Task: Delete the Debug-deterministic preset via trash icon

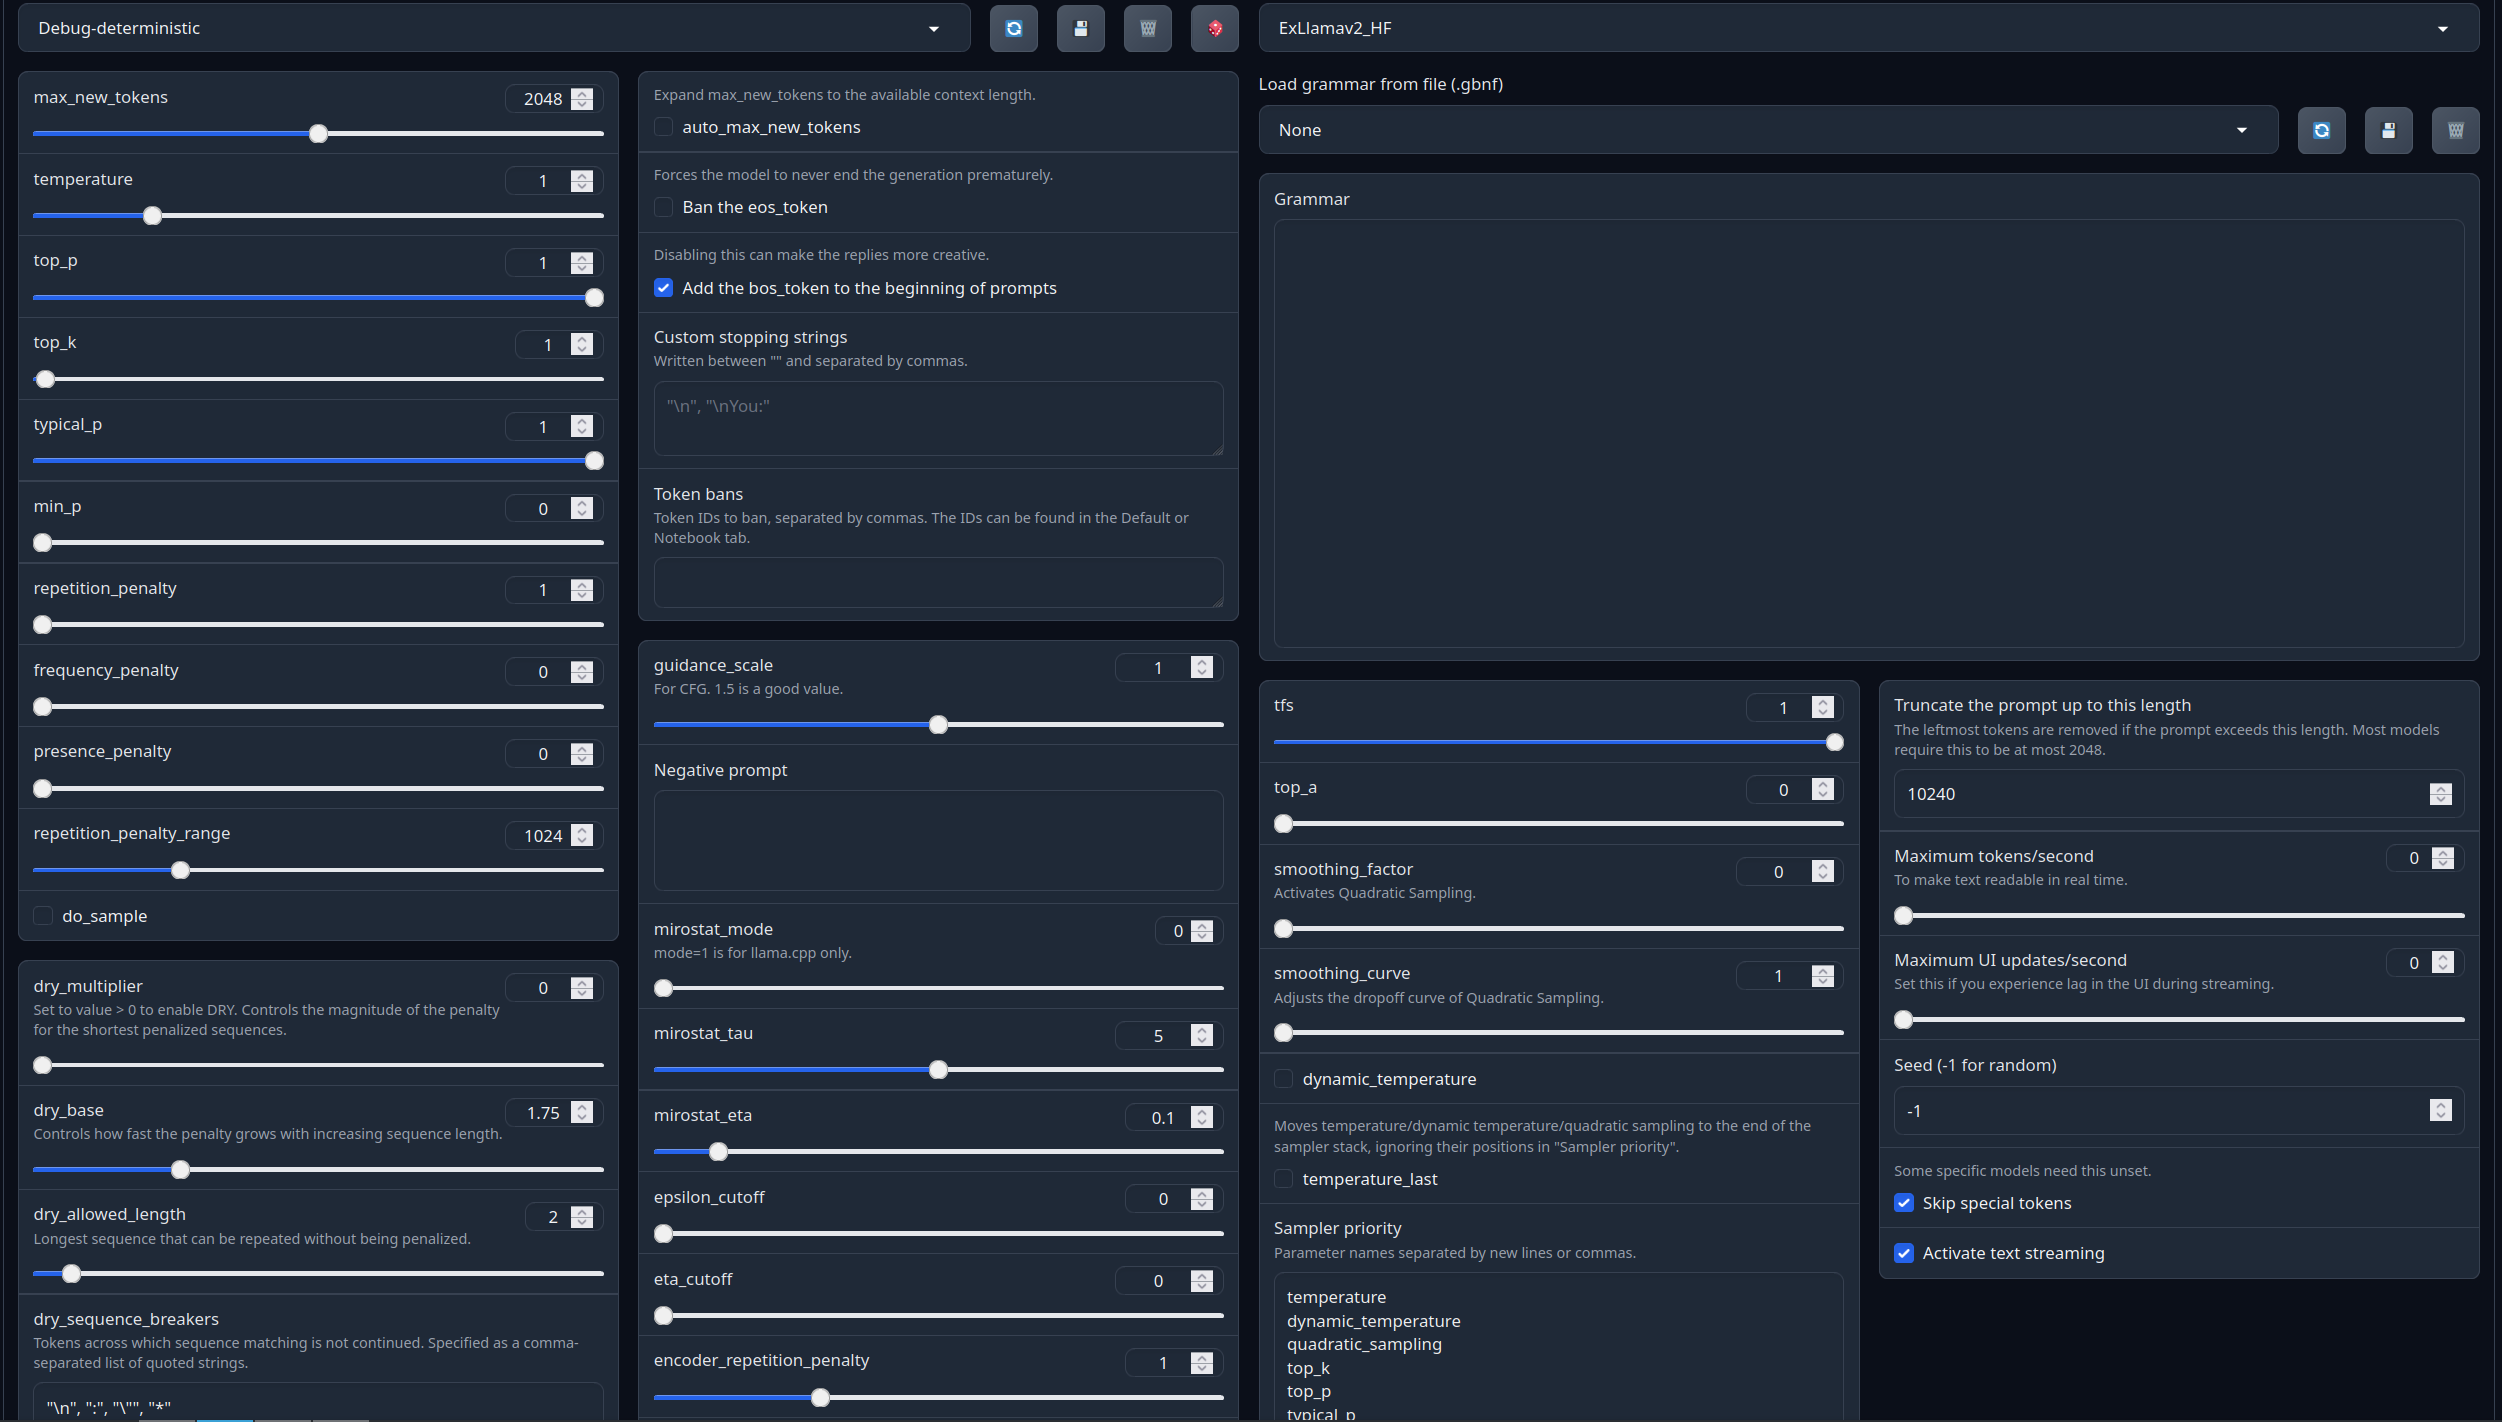Action: coord(1147,28)
